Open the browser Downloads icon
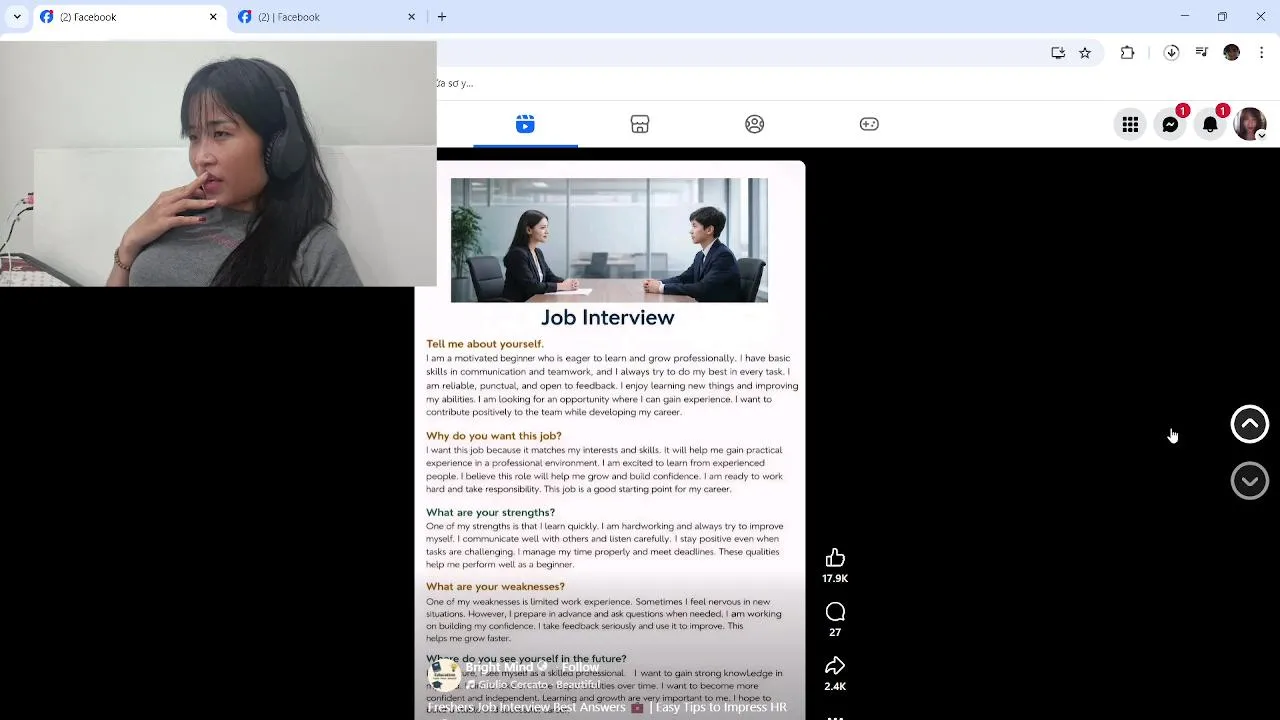Screen dimensions: 1280x720 (x=1171, y=53)
